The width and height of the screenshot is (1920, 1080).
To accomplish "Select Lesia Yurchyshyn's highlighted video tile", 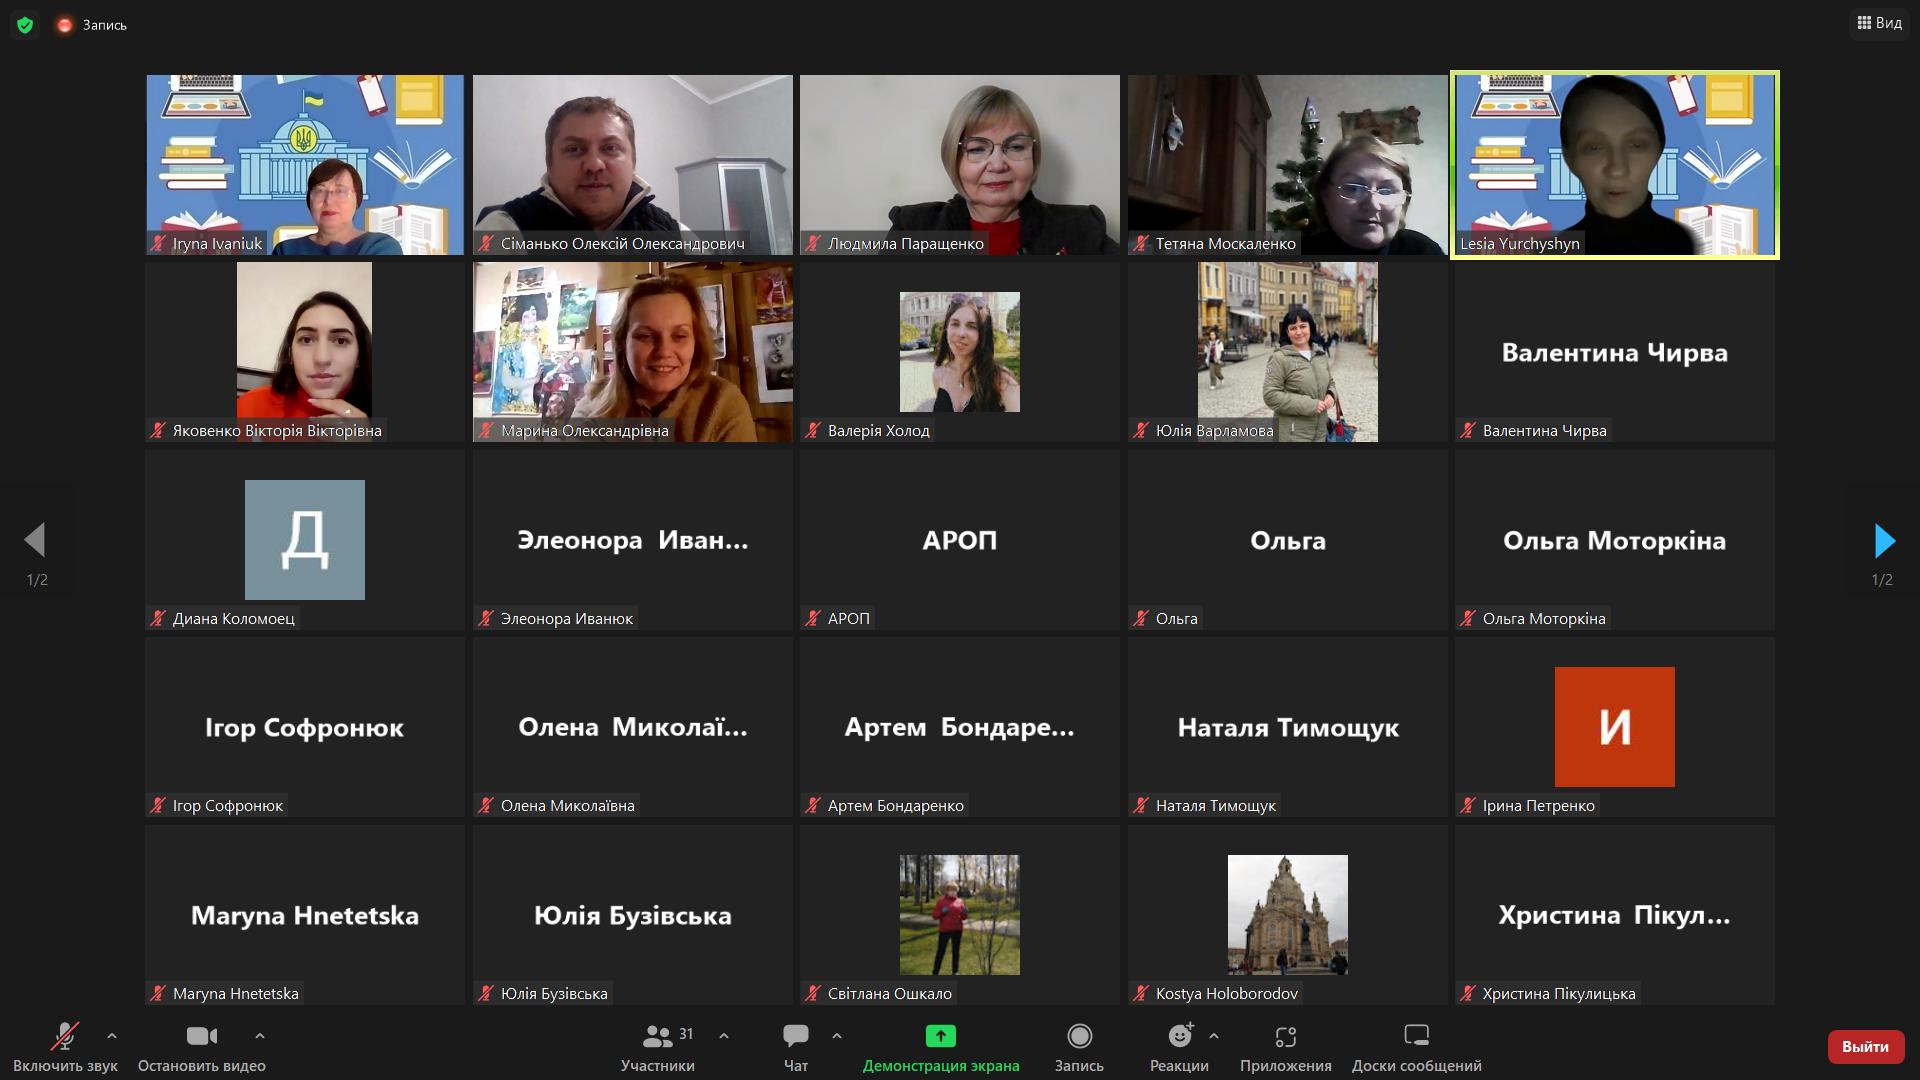I will click(x=1615, y=165).
